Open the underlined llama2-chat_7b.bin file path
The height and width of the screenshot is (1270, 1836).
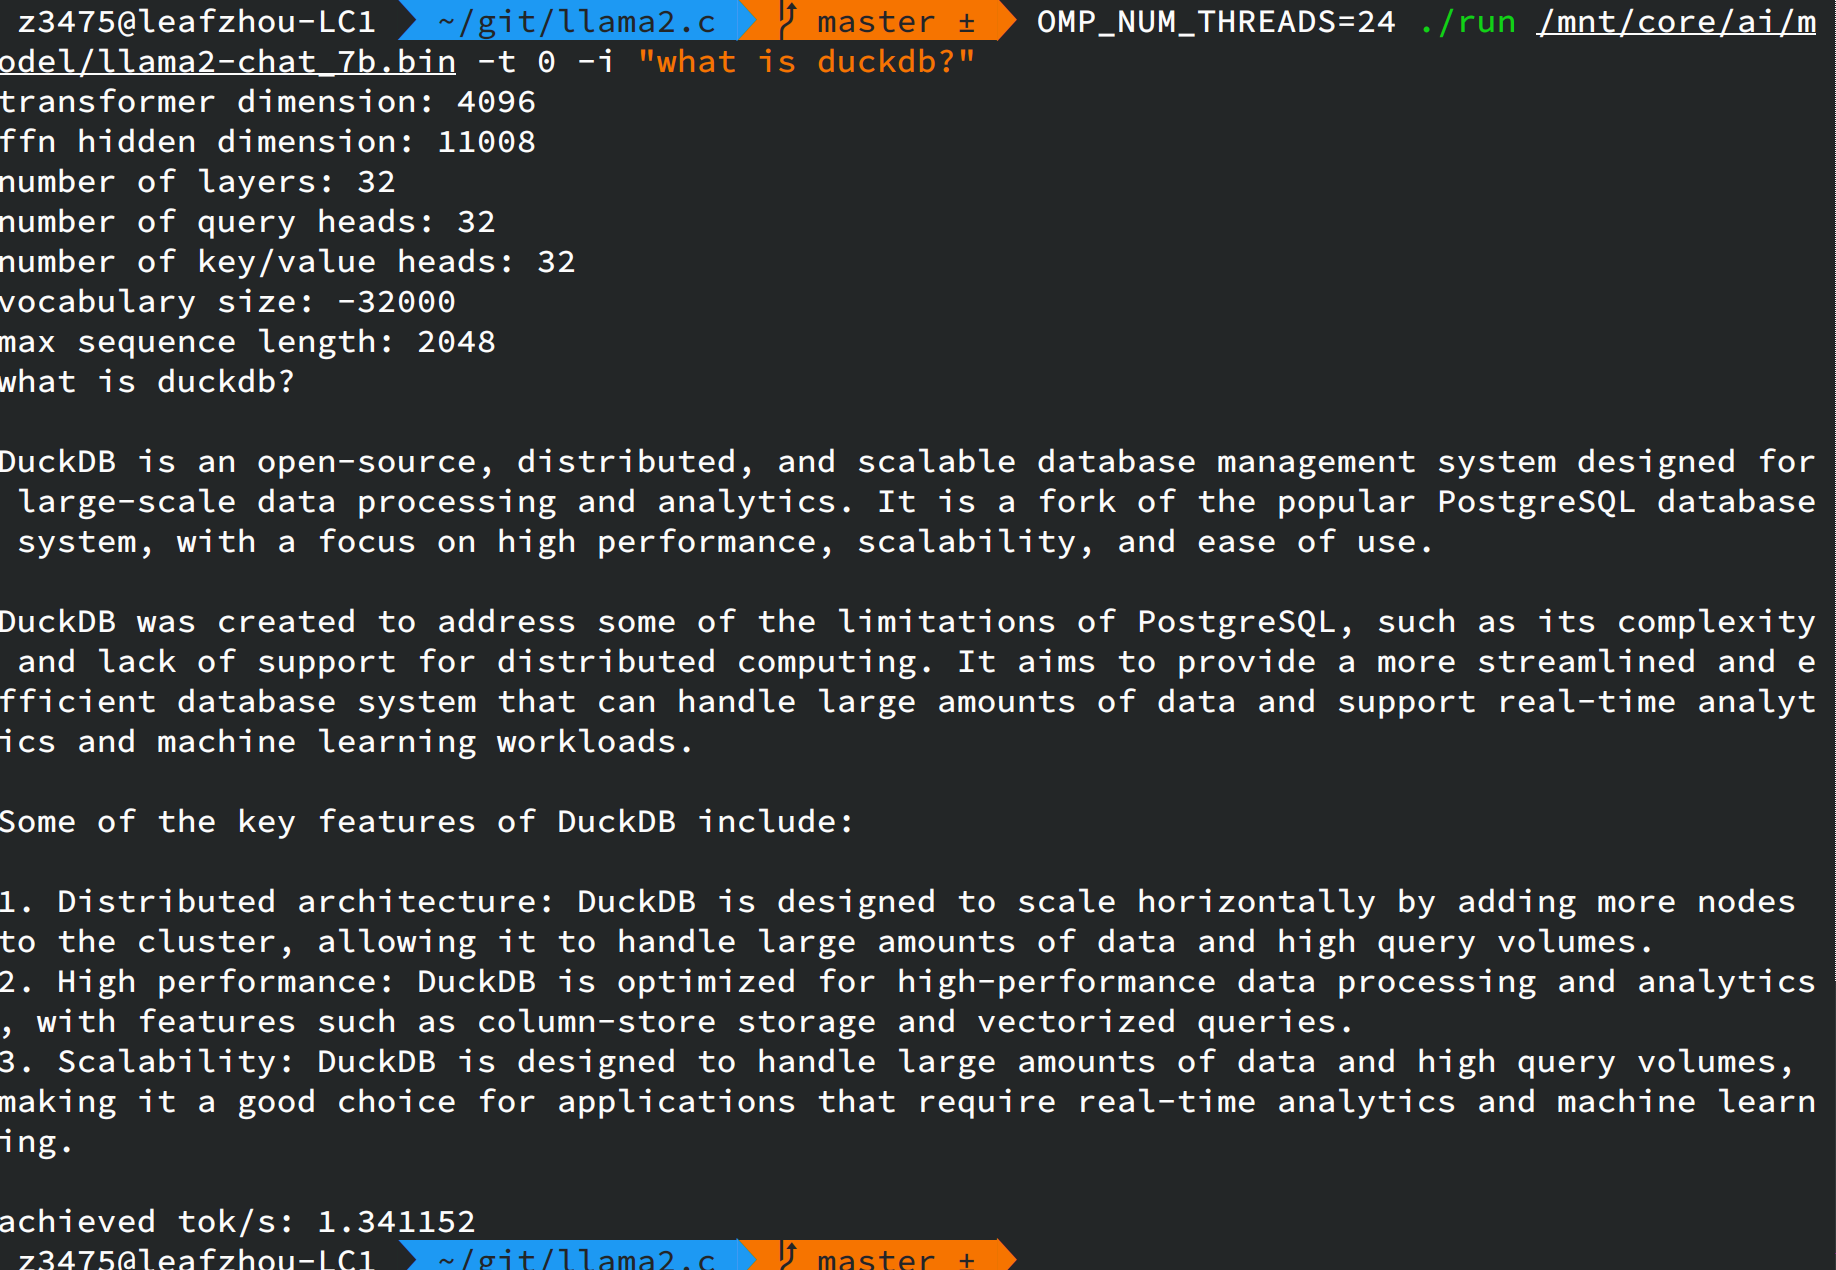point(228,62)
